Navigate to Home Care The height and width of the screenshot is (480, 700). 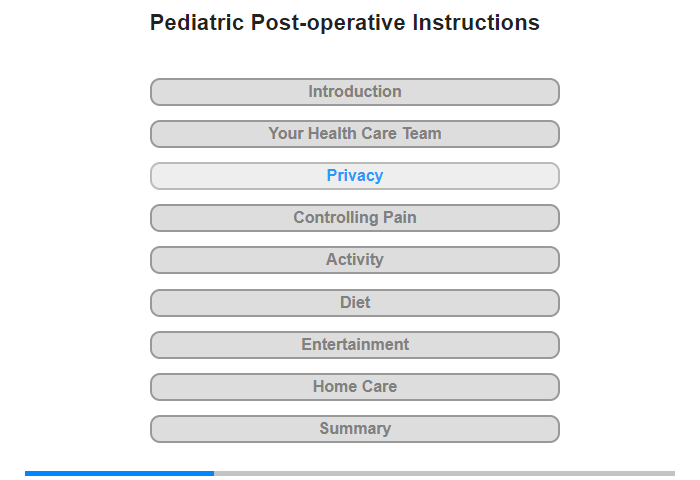(354, 387)
